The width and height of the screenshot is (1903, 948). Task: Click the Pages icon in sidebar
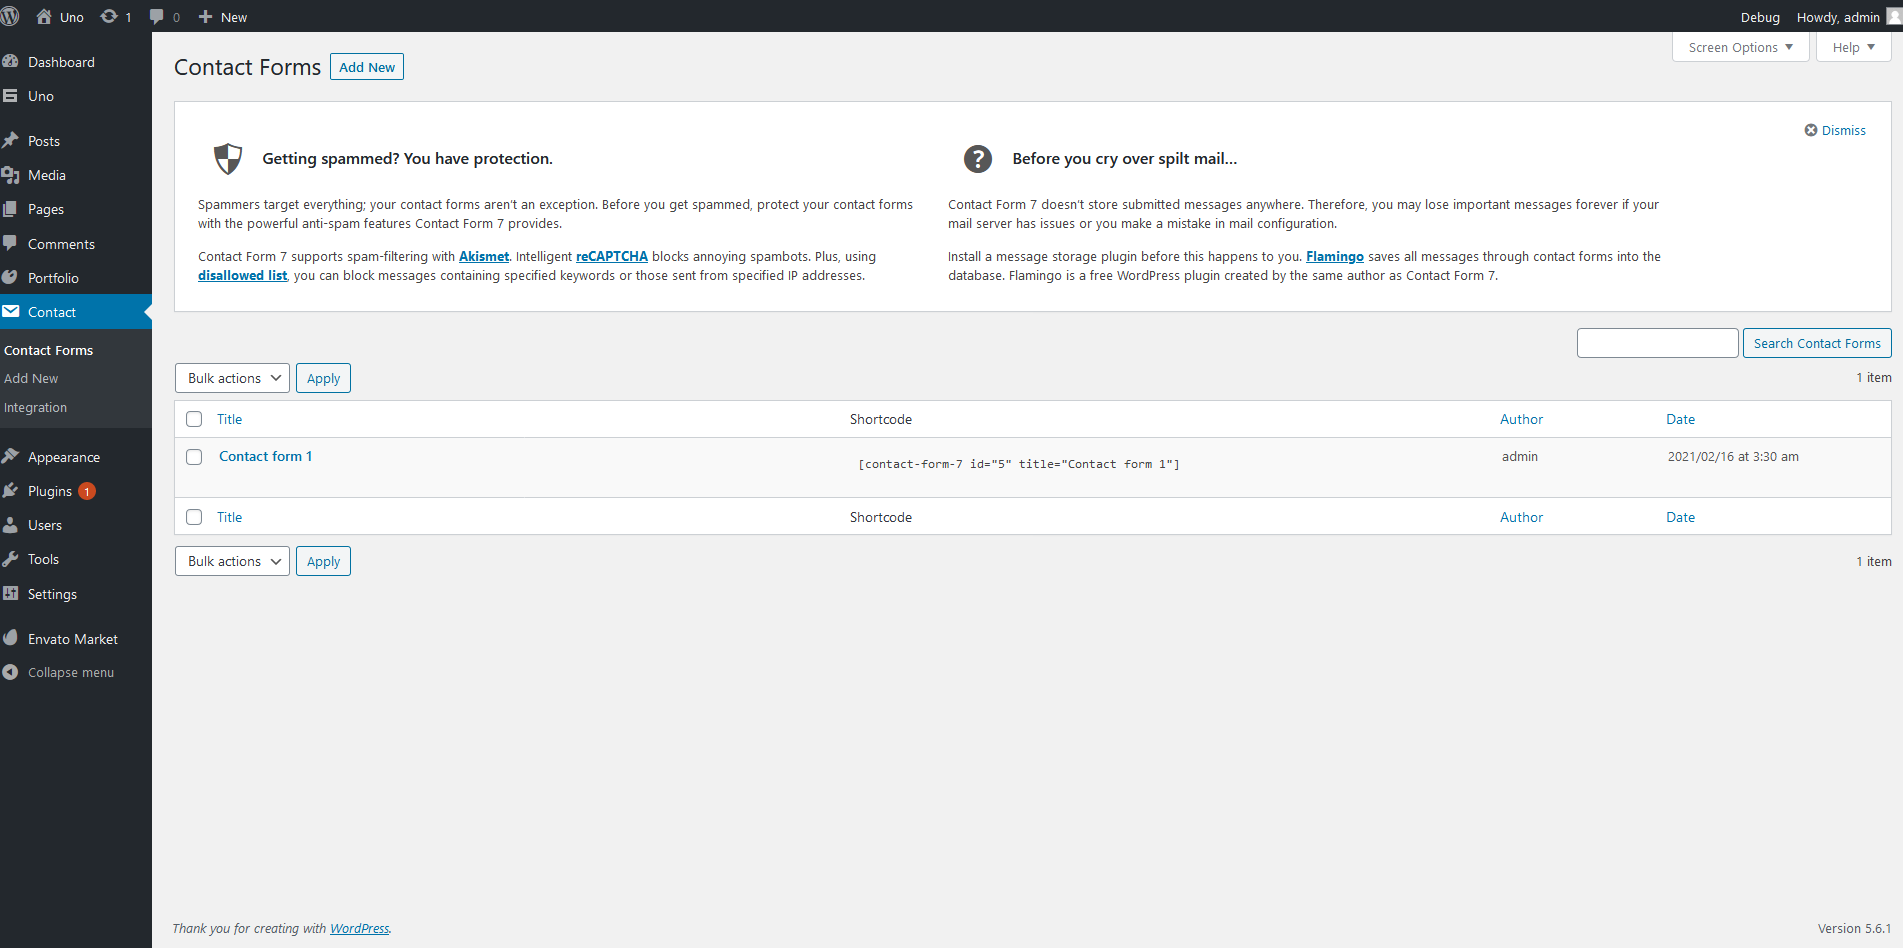(11, 209)
